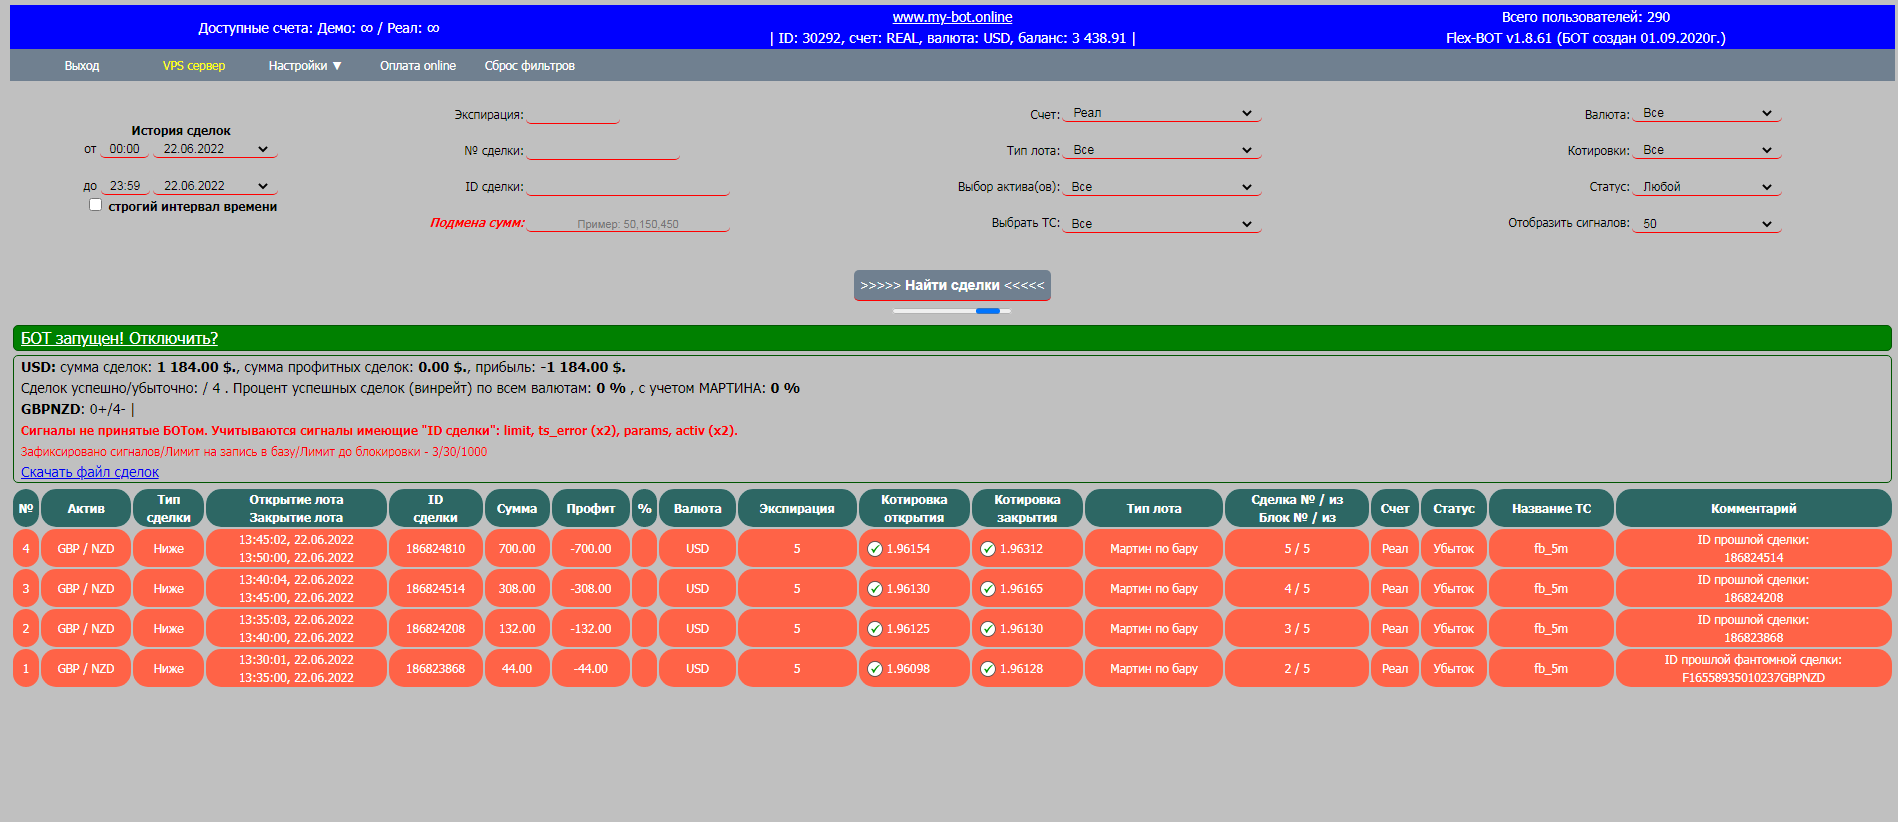Viewport: 1898px width, 822px height.
Task: Click check icon beside opening quote 1.96154
Action: coord(875,549)
